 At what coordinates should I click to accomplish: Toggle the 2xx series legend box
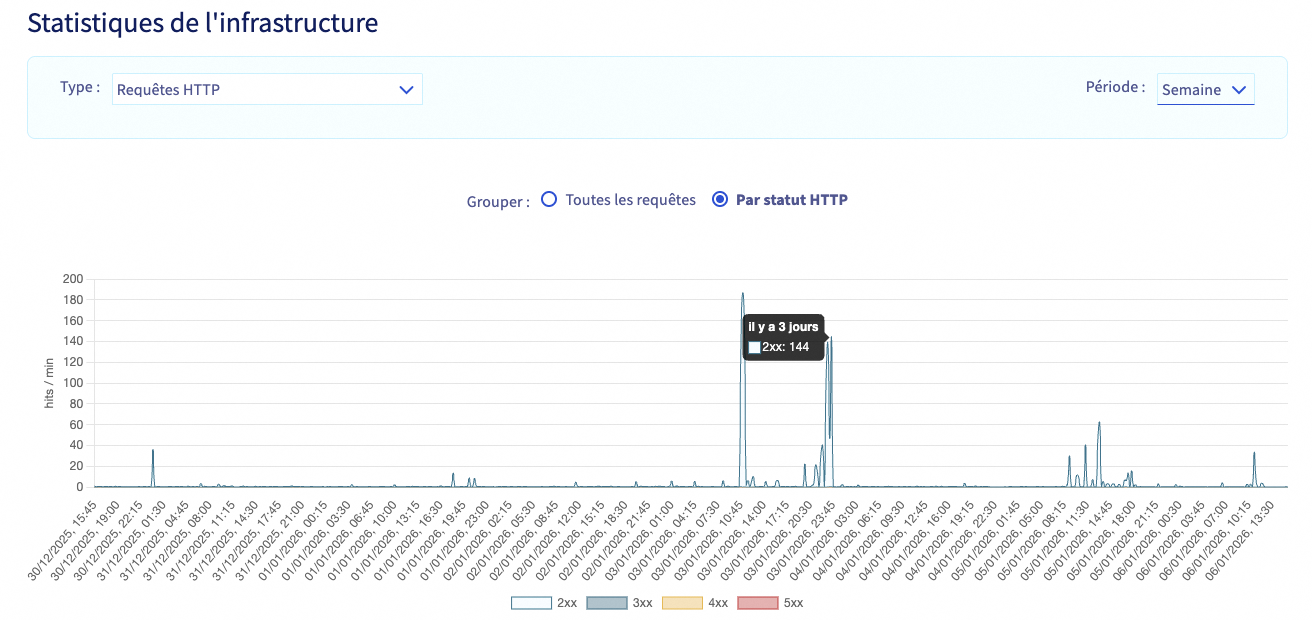(531, 603)
